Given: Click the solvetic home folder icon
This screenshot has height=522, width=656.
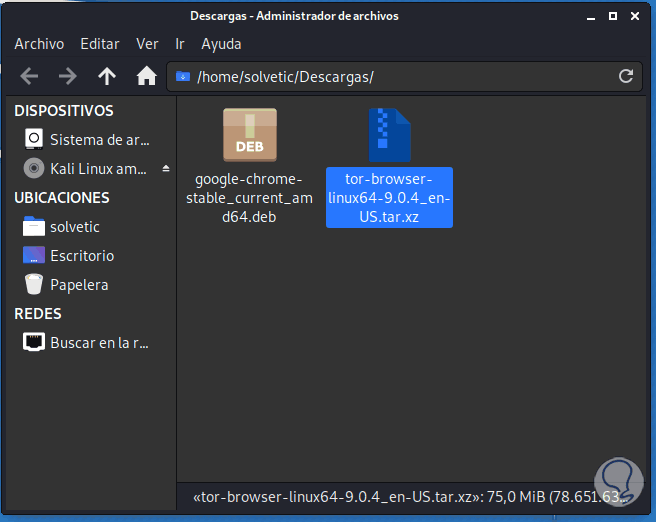Looking at the screenshot, I should point(34,226).
